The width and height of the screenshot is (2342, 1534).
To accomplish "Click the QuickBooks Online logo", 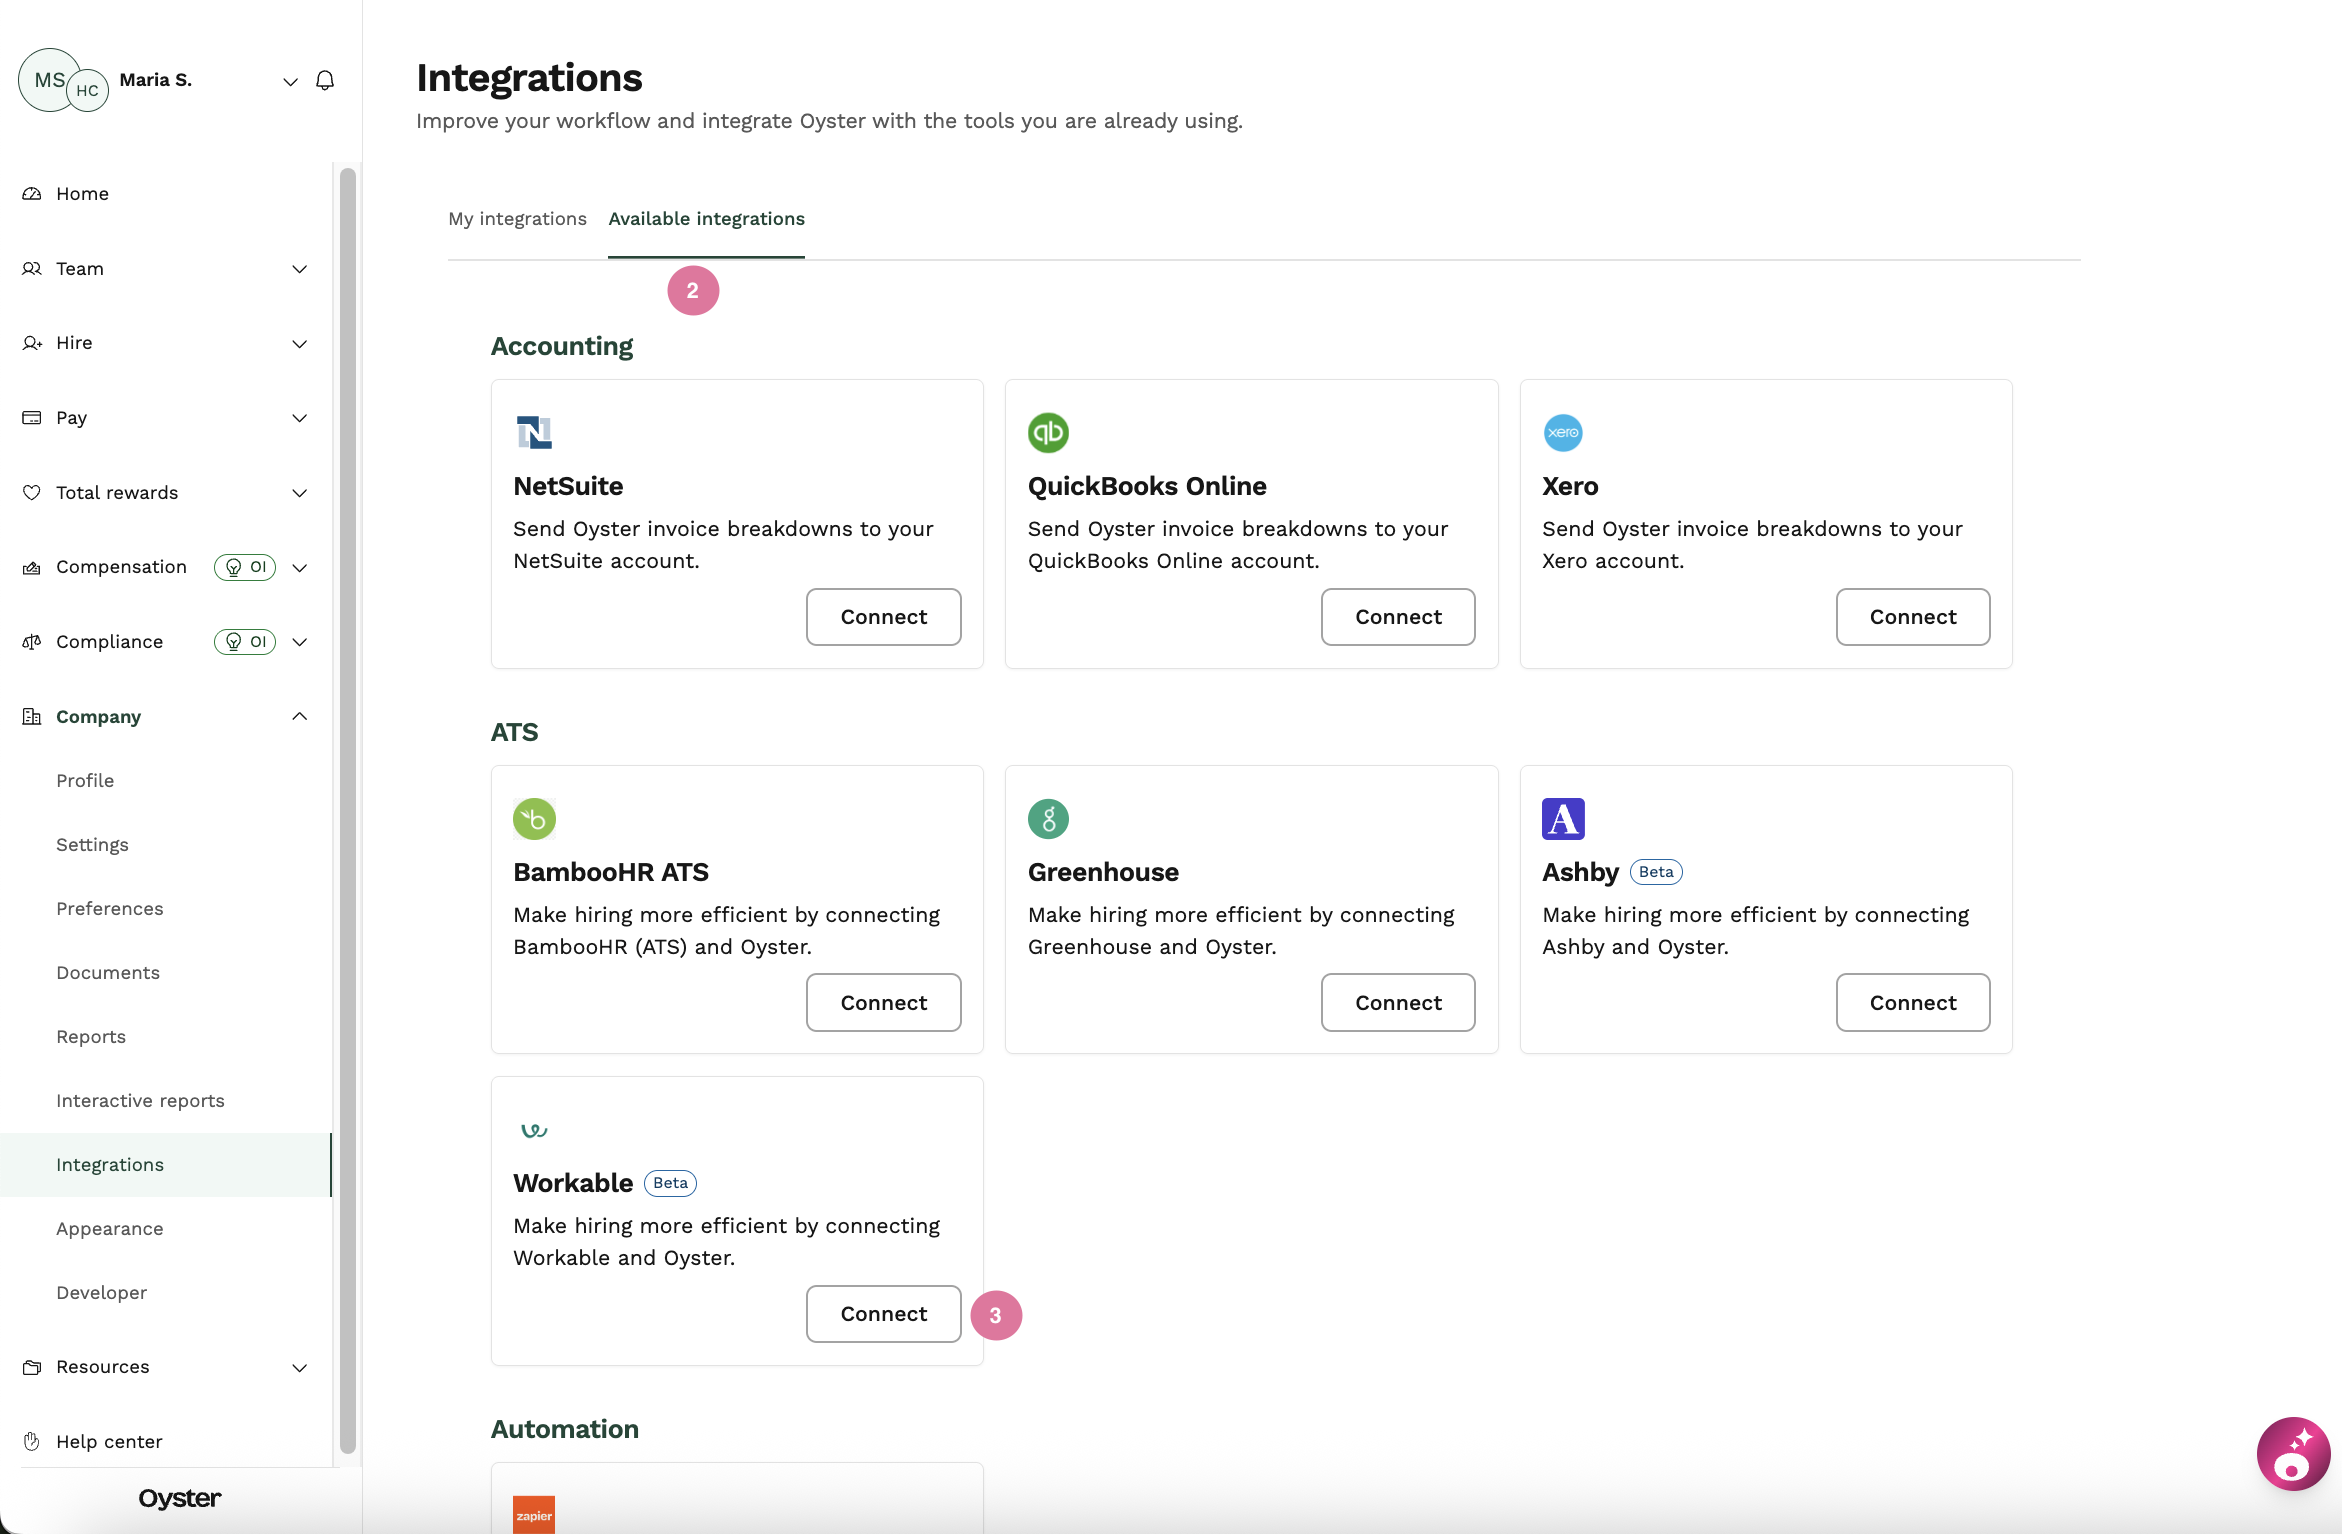I will (x=1048, y=433).
